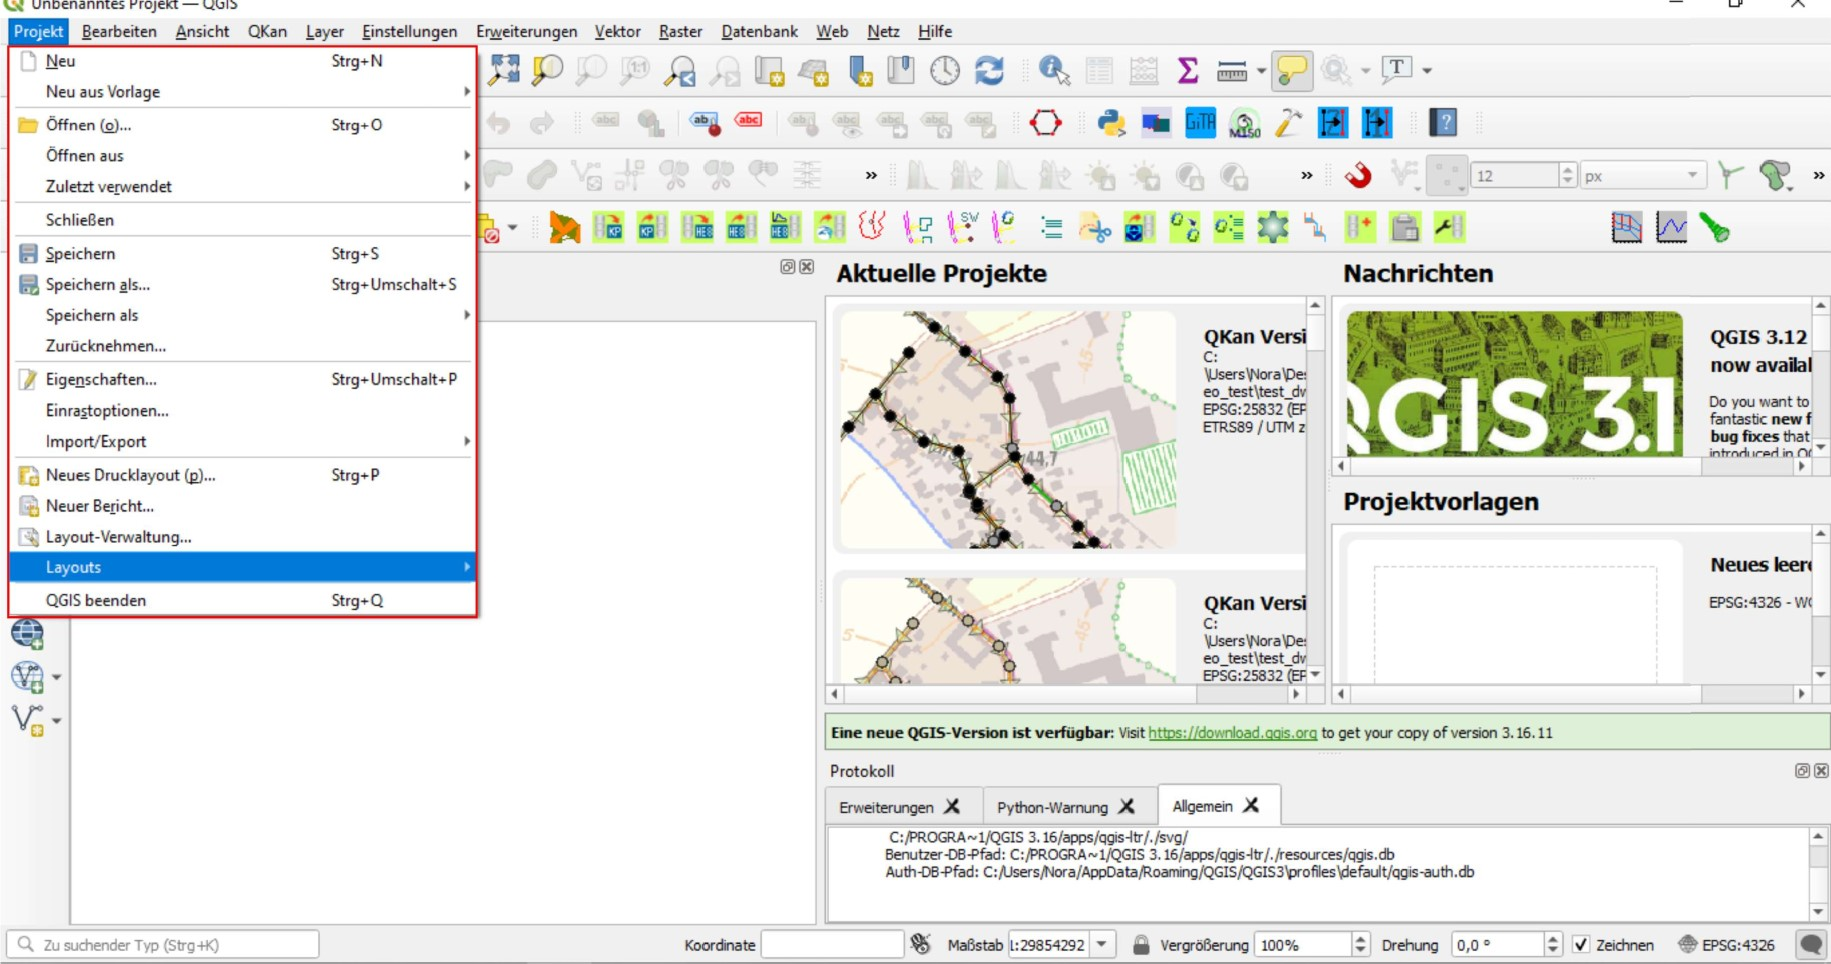Open the statistics summary (sigma) tool

(1187, 70)
